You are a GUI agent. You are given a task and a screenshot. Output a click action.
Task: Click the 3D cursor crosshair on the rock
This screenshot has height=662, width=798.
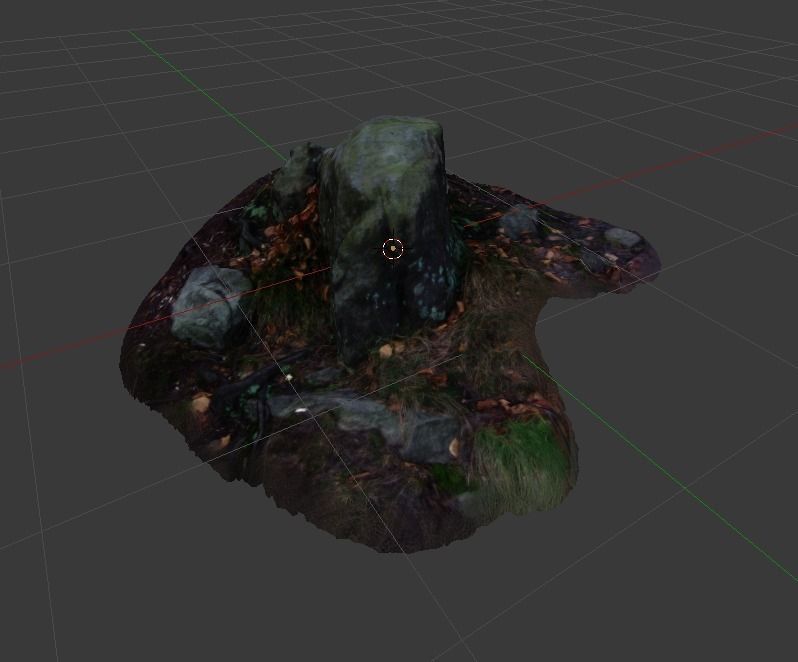point(393,249)
